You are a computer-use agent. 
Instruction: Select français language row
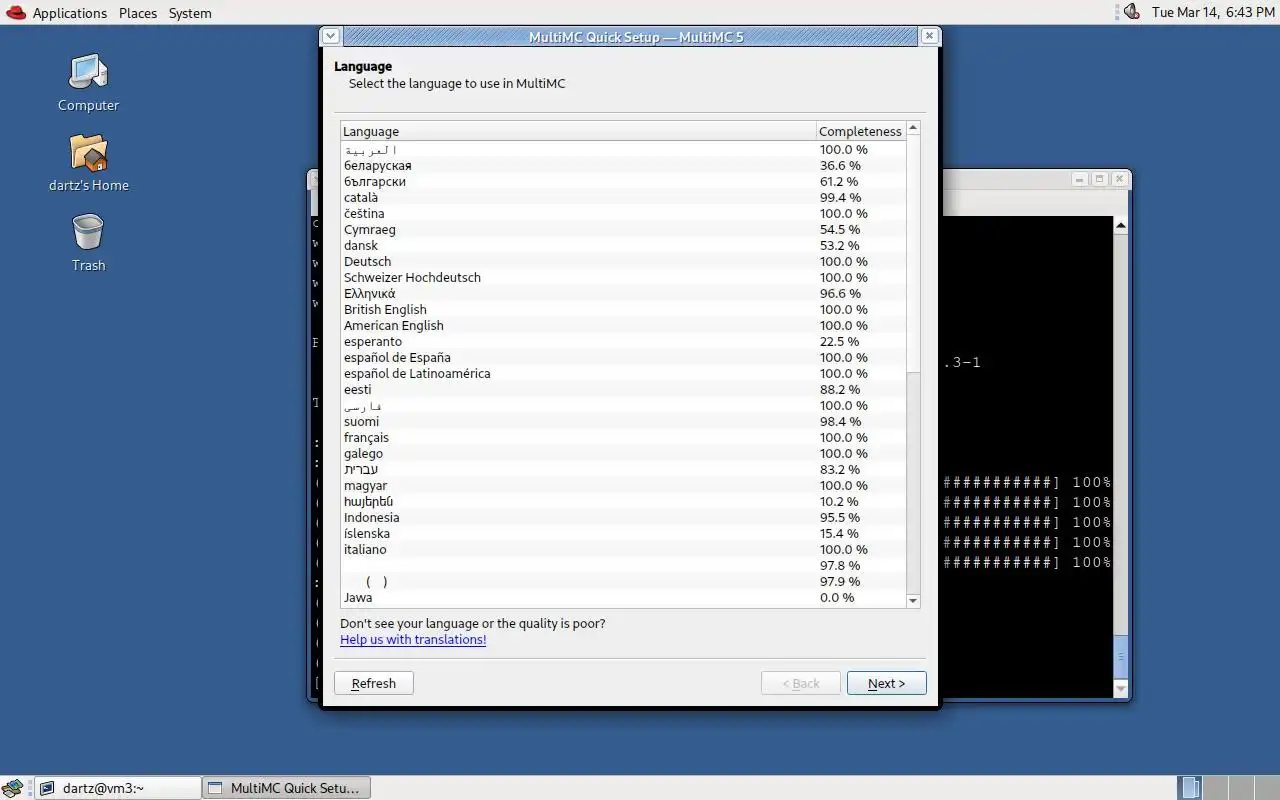[x=623, y=437]
